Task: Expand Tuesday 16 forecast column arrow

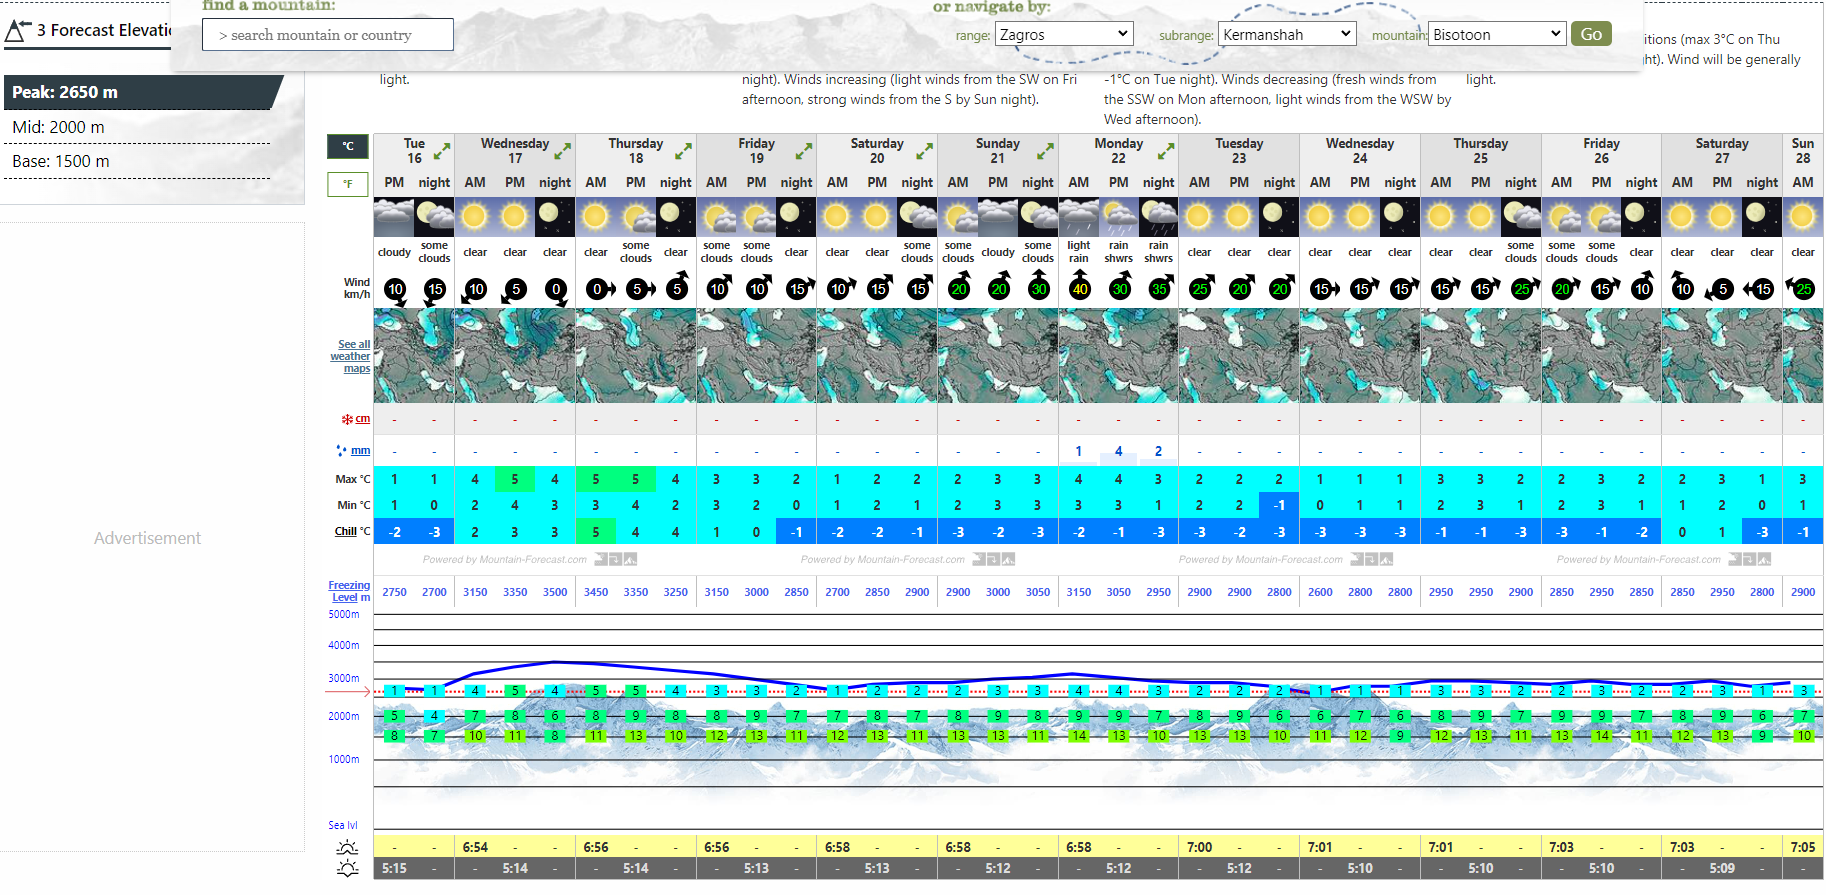Action: click(441, 152)
